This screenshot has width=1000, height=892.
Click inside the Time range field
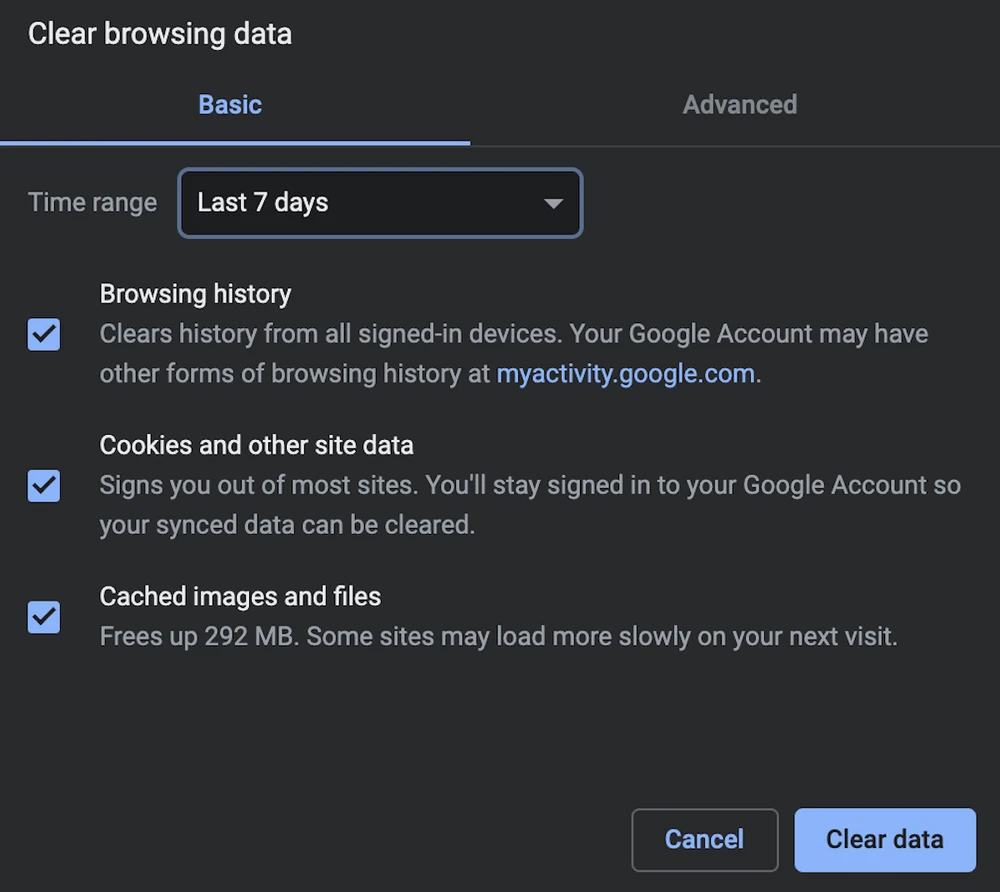pyautogui.click(x=380, y=203)
